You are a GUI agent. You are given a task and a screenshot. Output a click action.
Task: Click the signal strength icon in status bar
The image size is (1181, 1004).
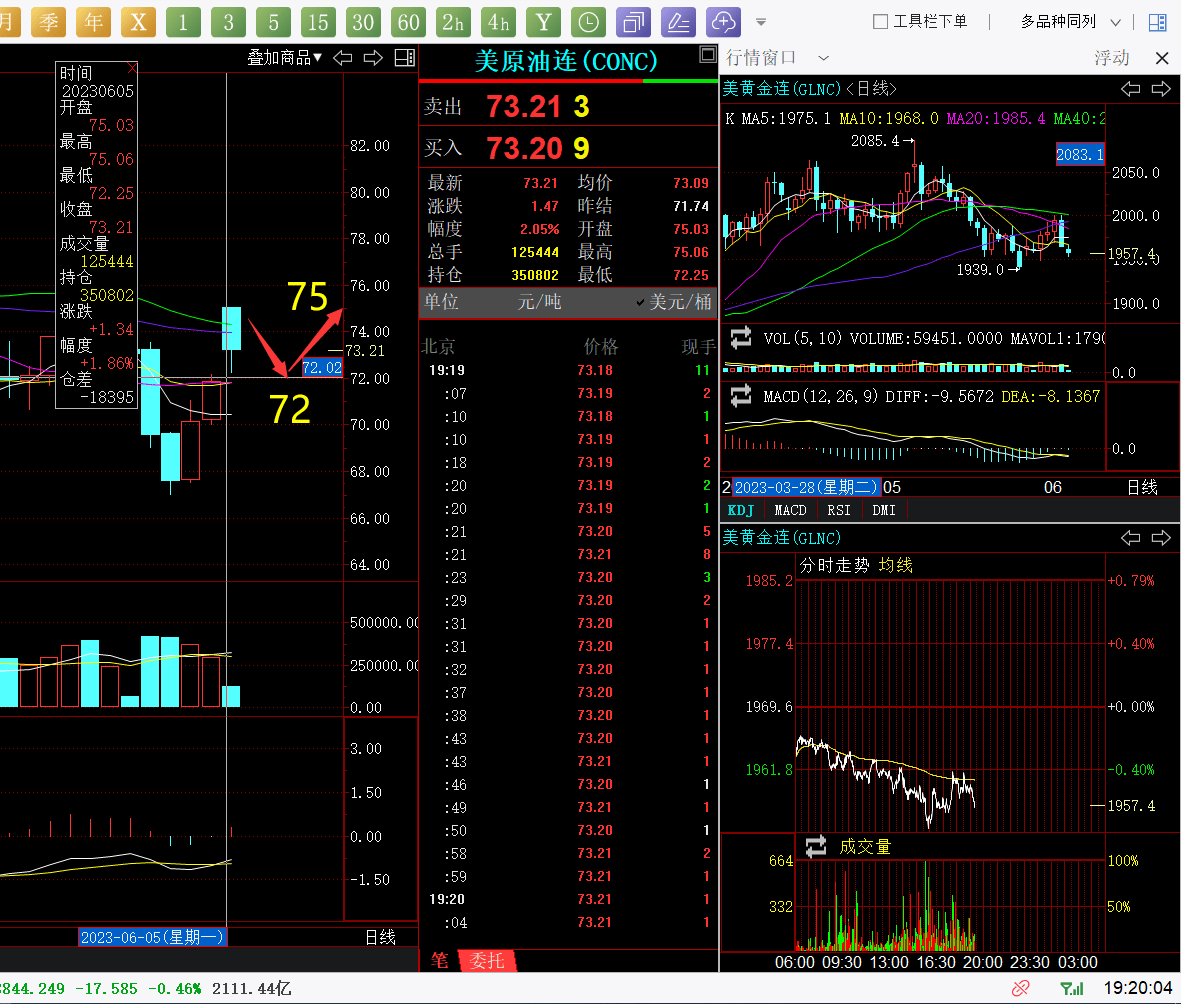point(1071,988)
